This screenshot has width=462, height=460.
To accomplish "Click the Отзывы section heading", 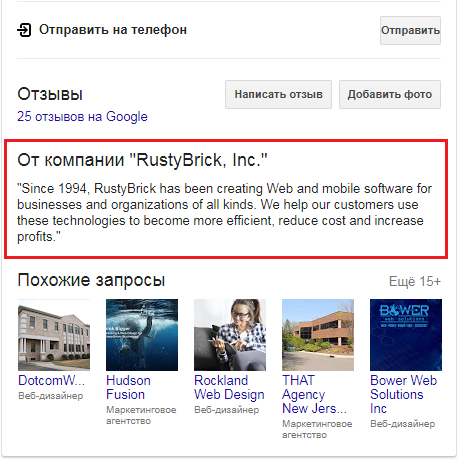I will tap(50, 94).
